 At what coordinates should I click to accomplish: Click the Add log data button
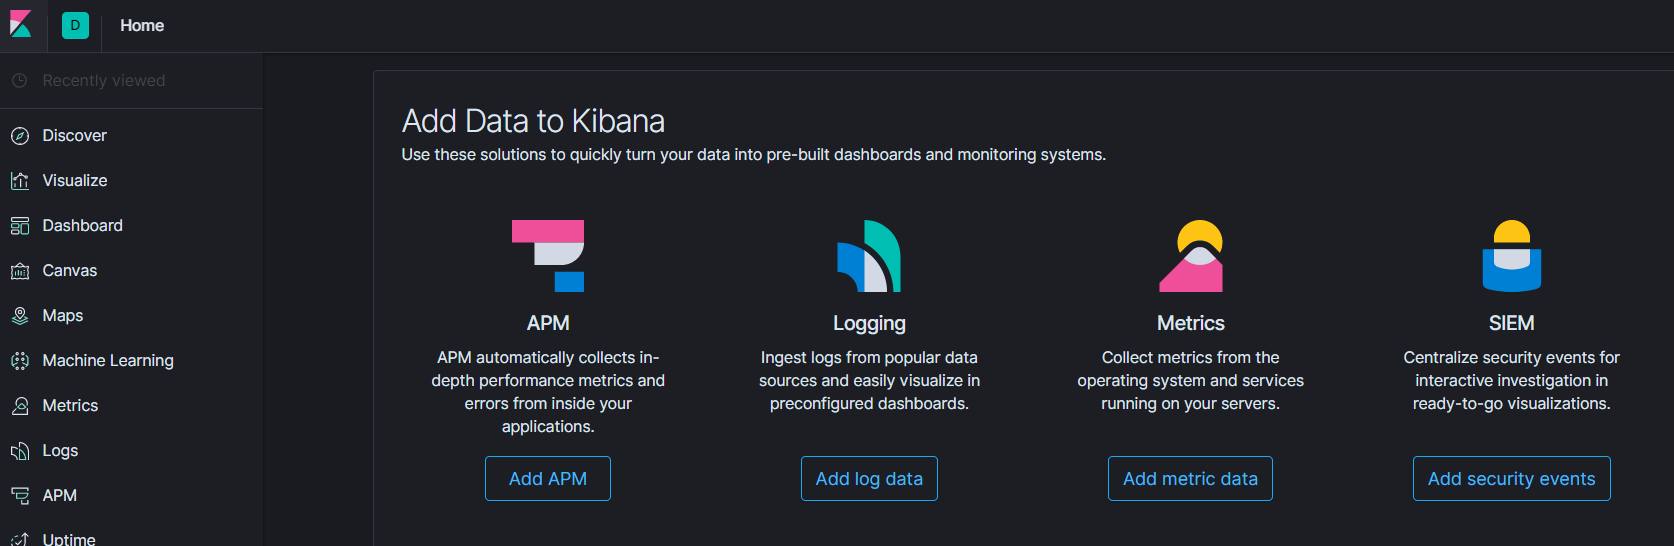(869, 479)
